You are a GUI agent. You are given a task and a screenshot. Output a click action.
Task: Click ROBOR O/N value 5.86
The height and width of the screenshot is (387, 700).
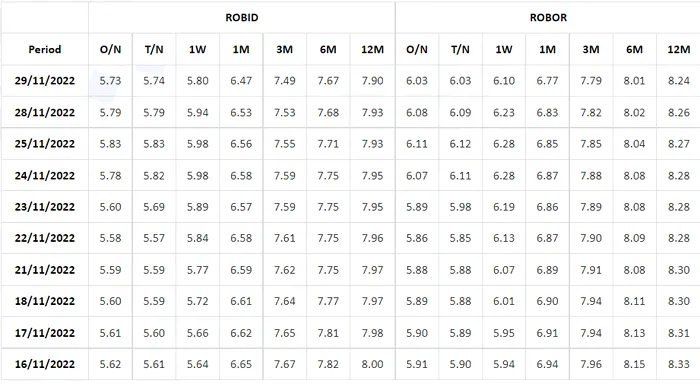417,238
